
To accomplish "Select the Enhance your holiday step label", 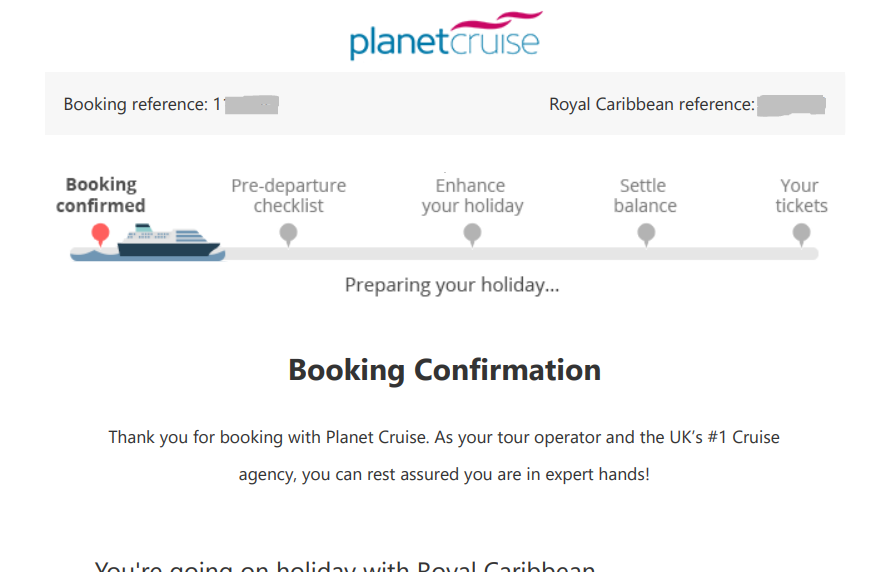I will pyautogui.click(x=472, y=195).
